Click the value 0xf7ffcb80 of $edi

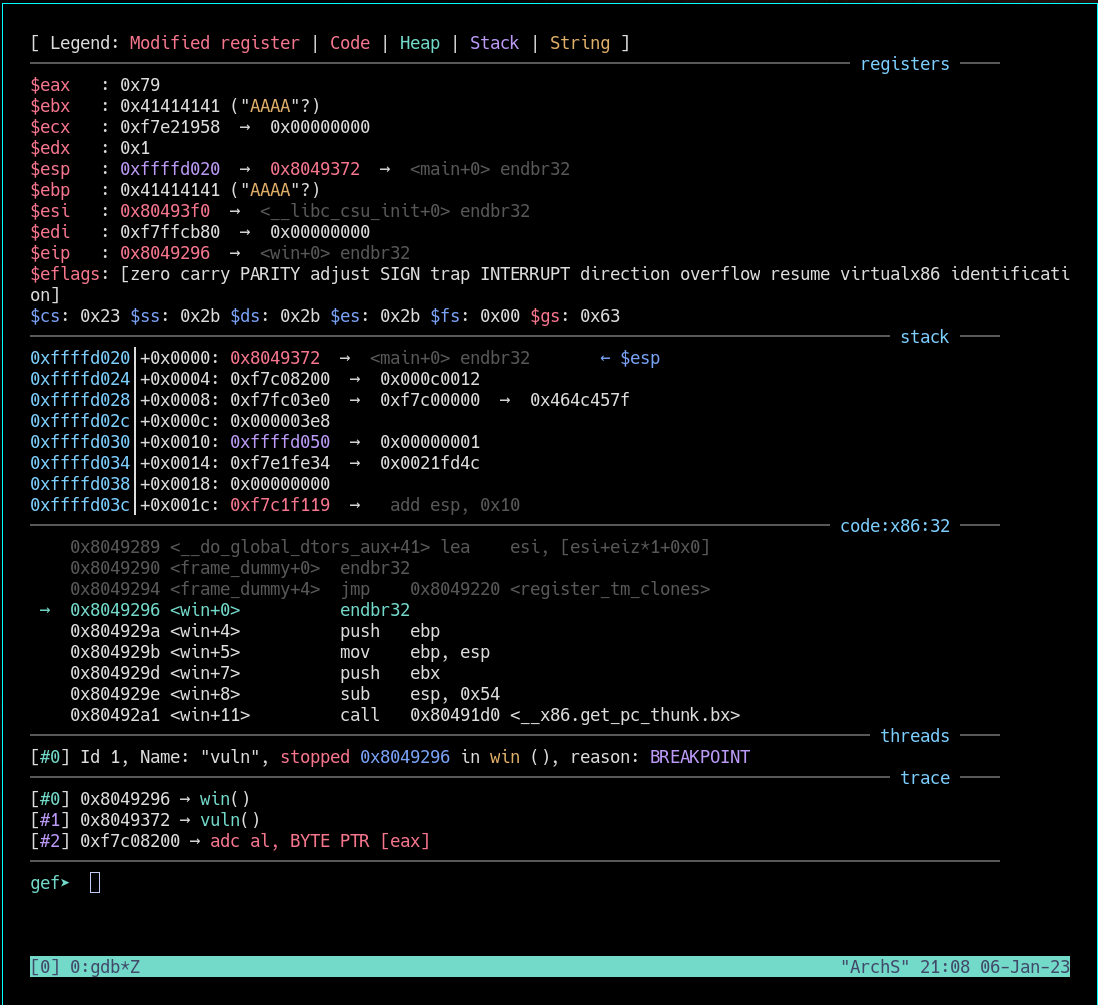[x=169, y=232]
